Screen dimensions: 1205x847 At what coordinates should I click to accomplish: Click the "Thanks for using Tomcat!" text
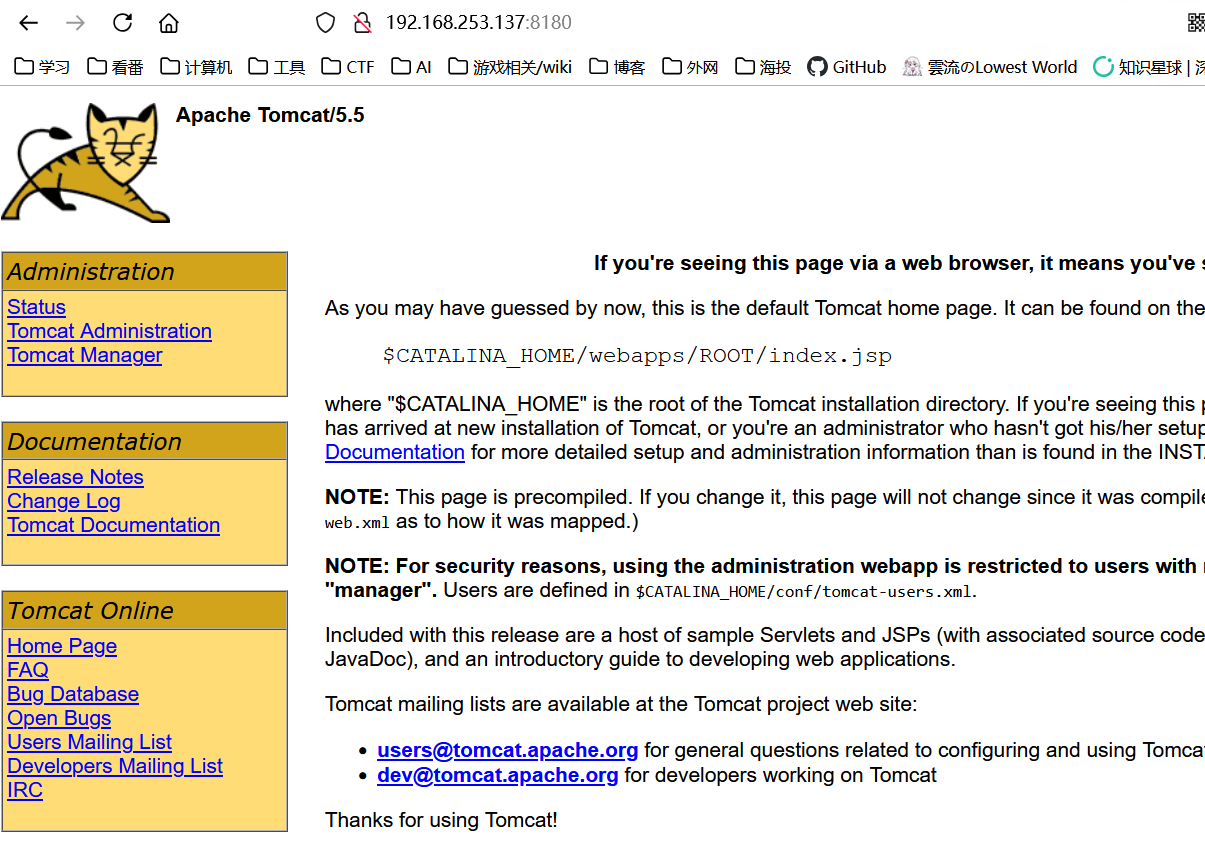click(x=441, y=821)
